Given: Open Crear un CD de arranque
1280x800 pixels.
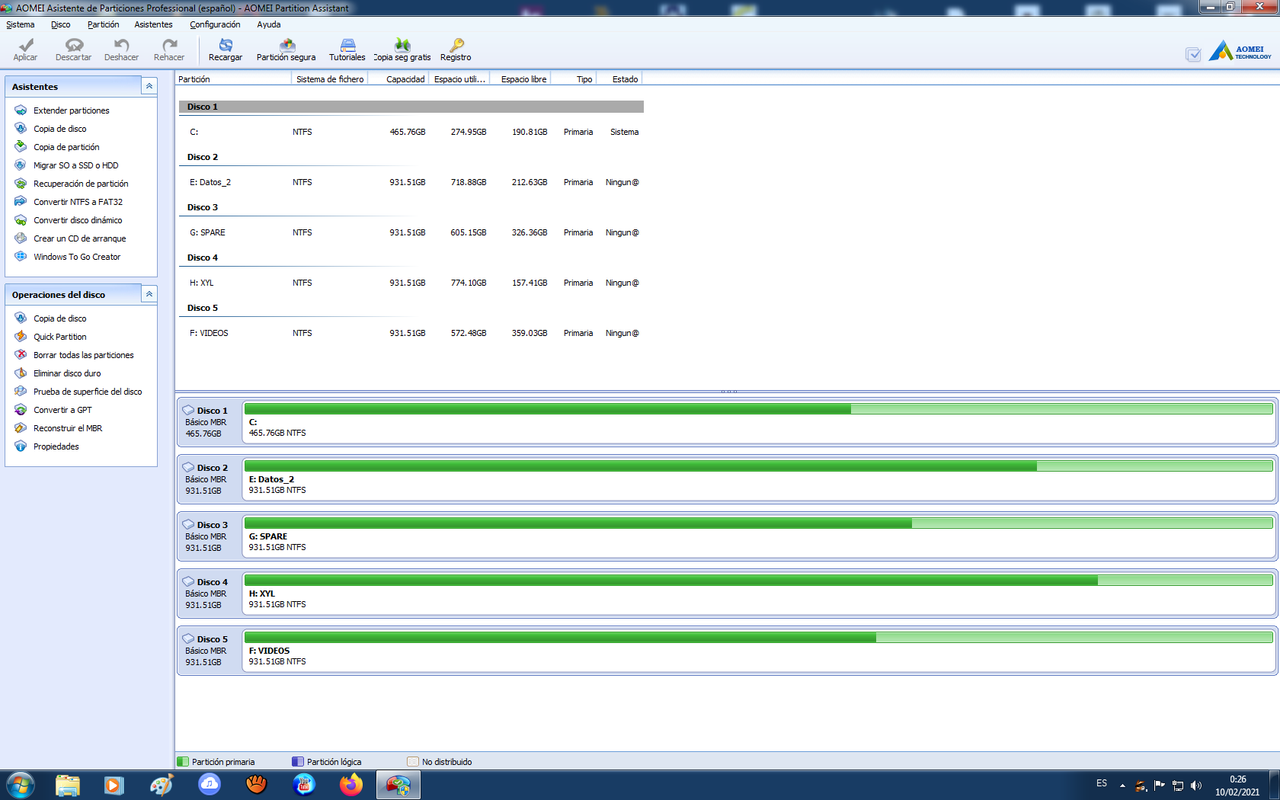Looking at the screenshot, I should [x=80, y=239].
